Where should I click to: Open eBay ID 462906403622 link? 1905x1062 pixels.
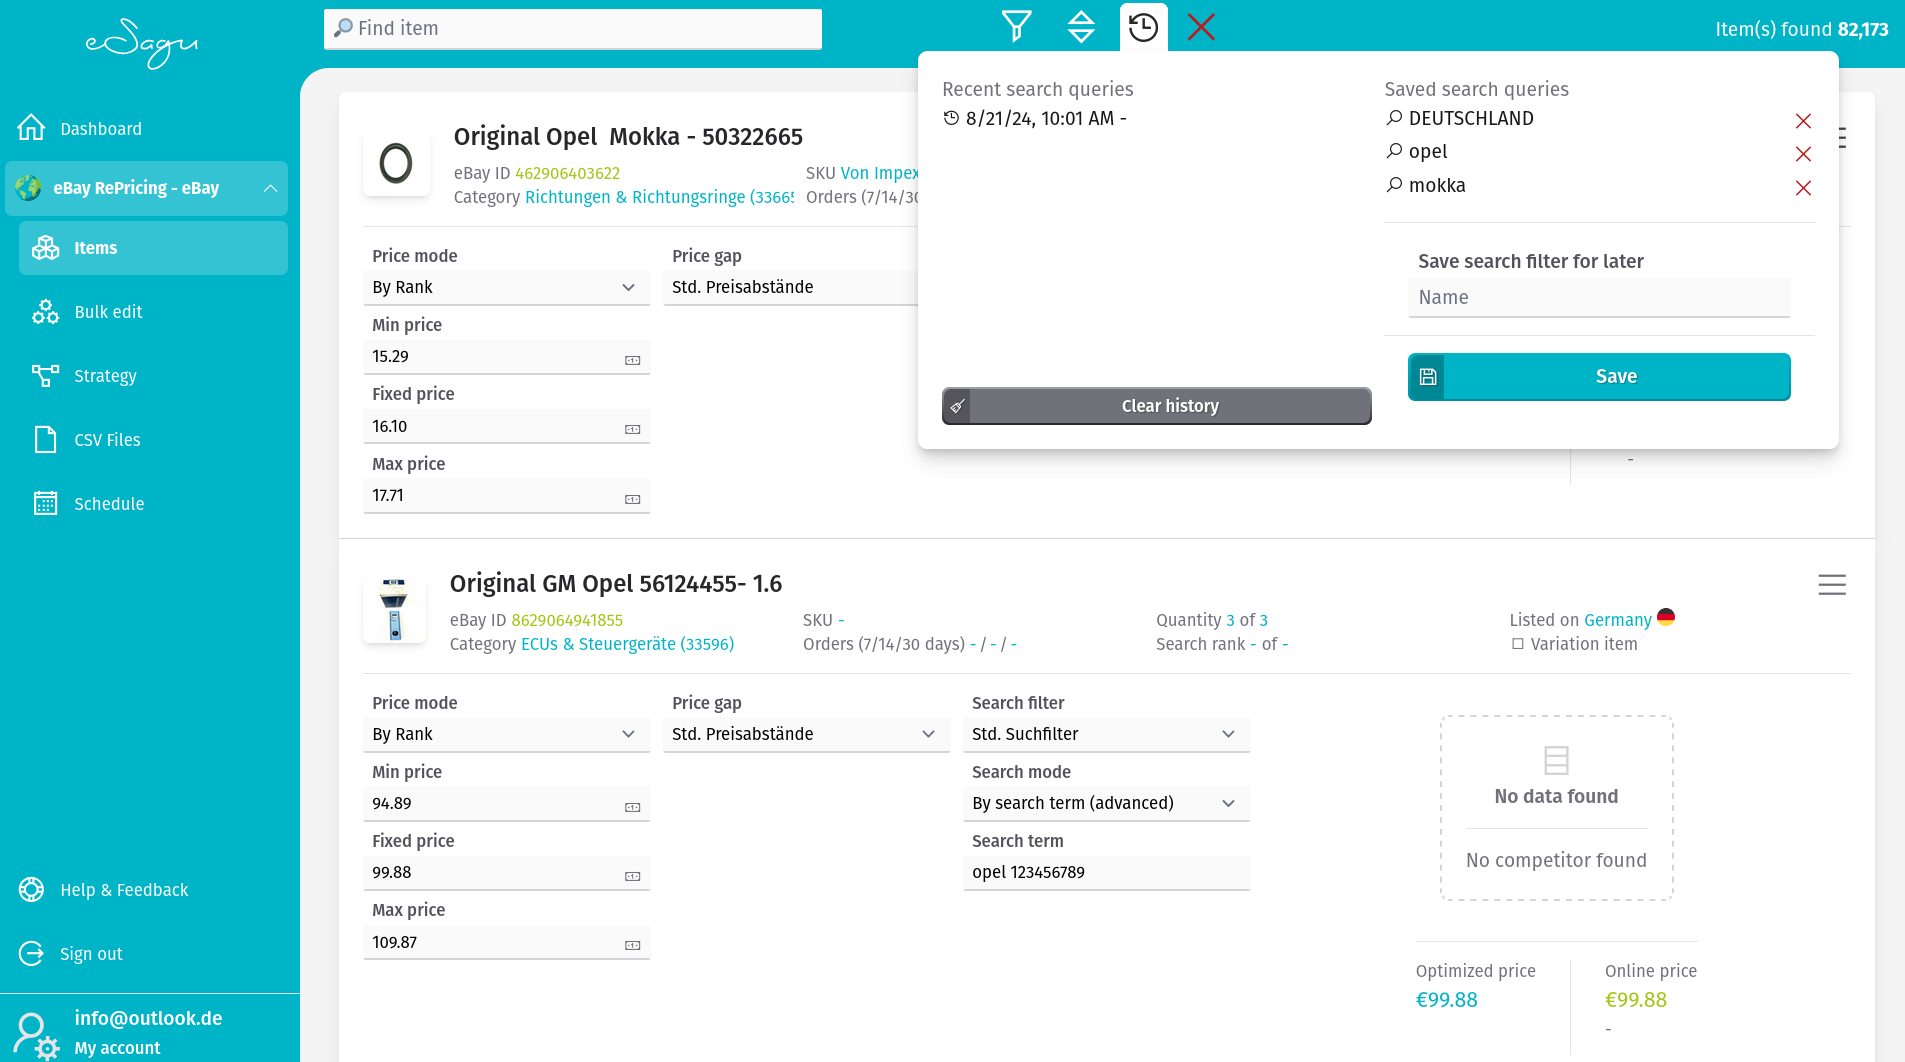point(567,173)
